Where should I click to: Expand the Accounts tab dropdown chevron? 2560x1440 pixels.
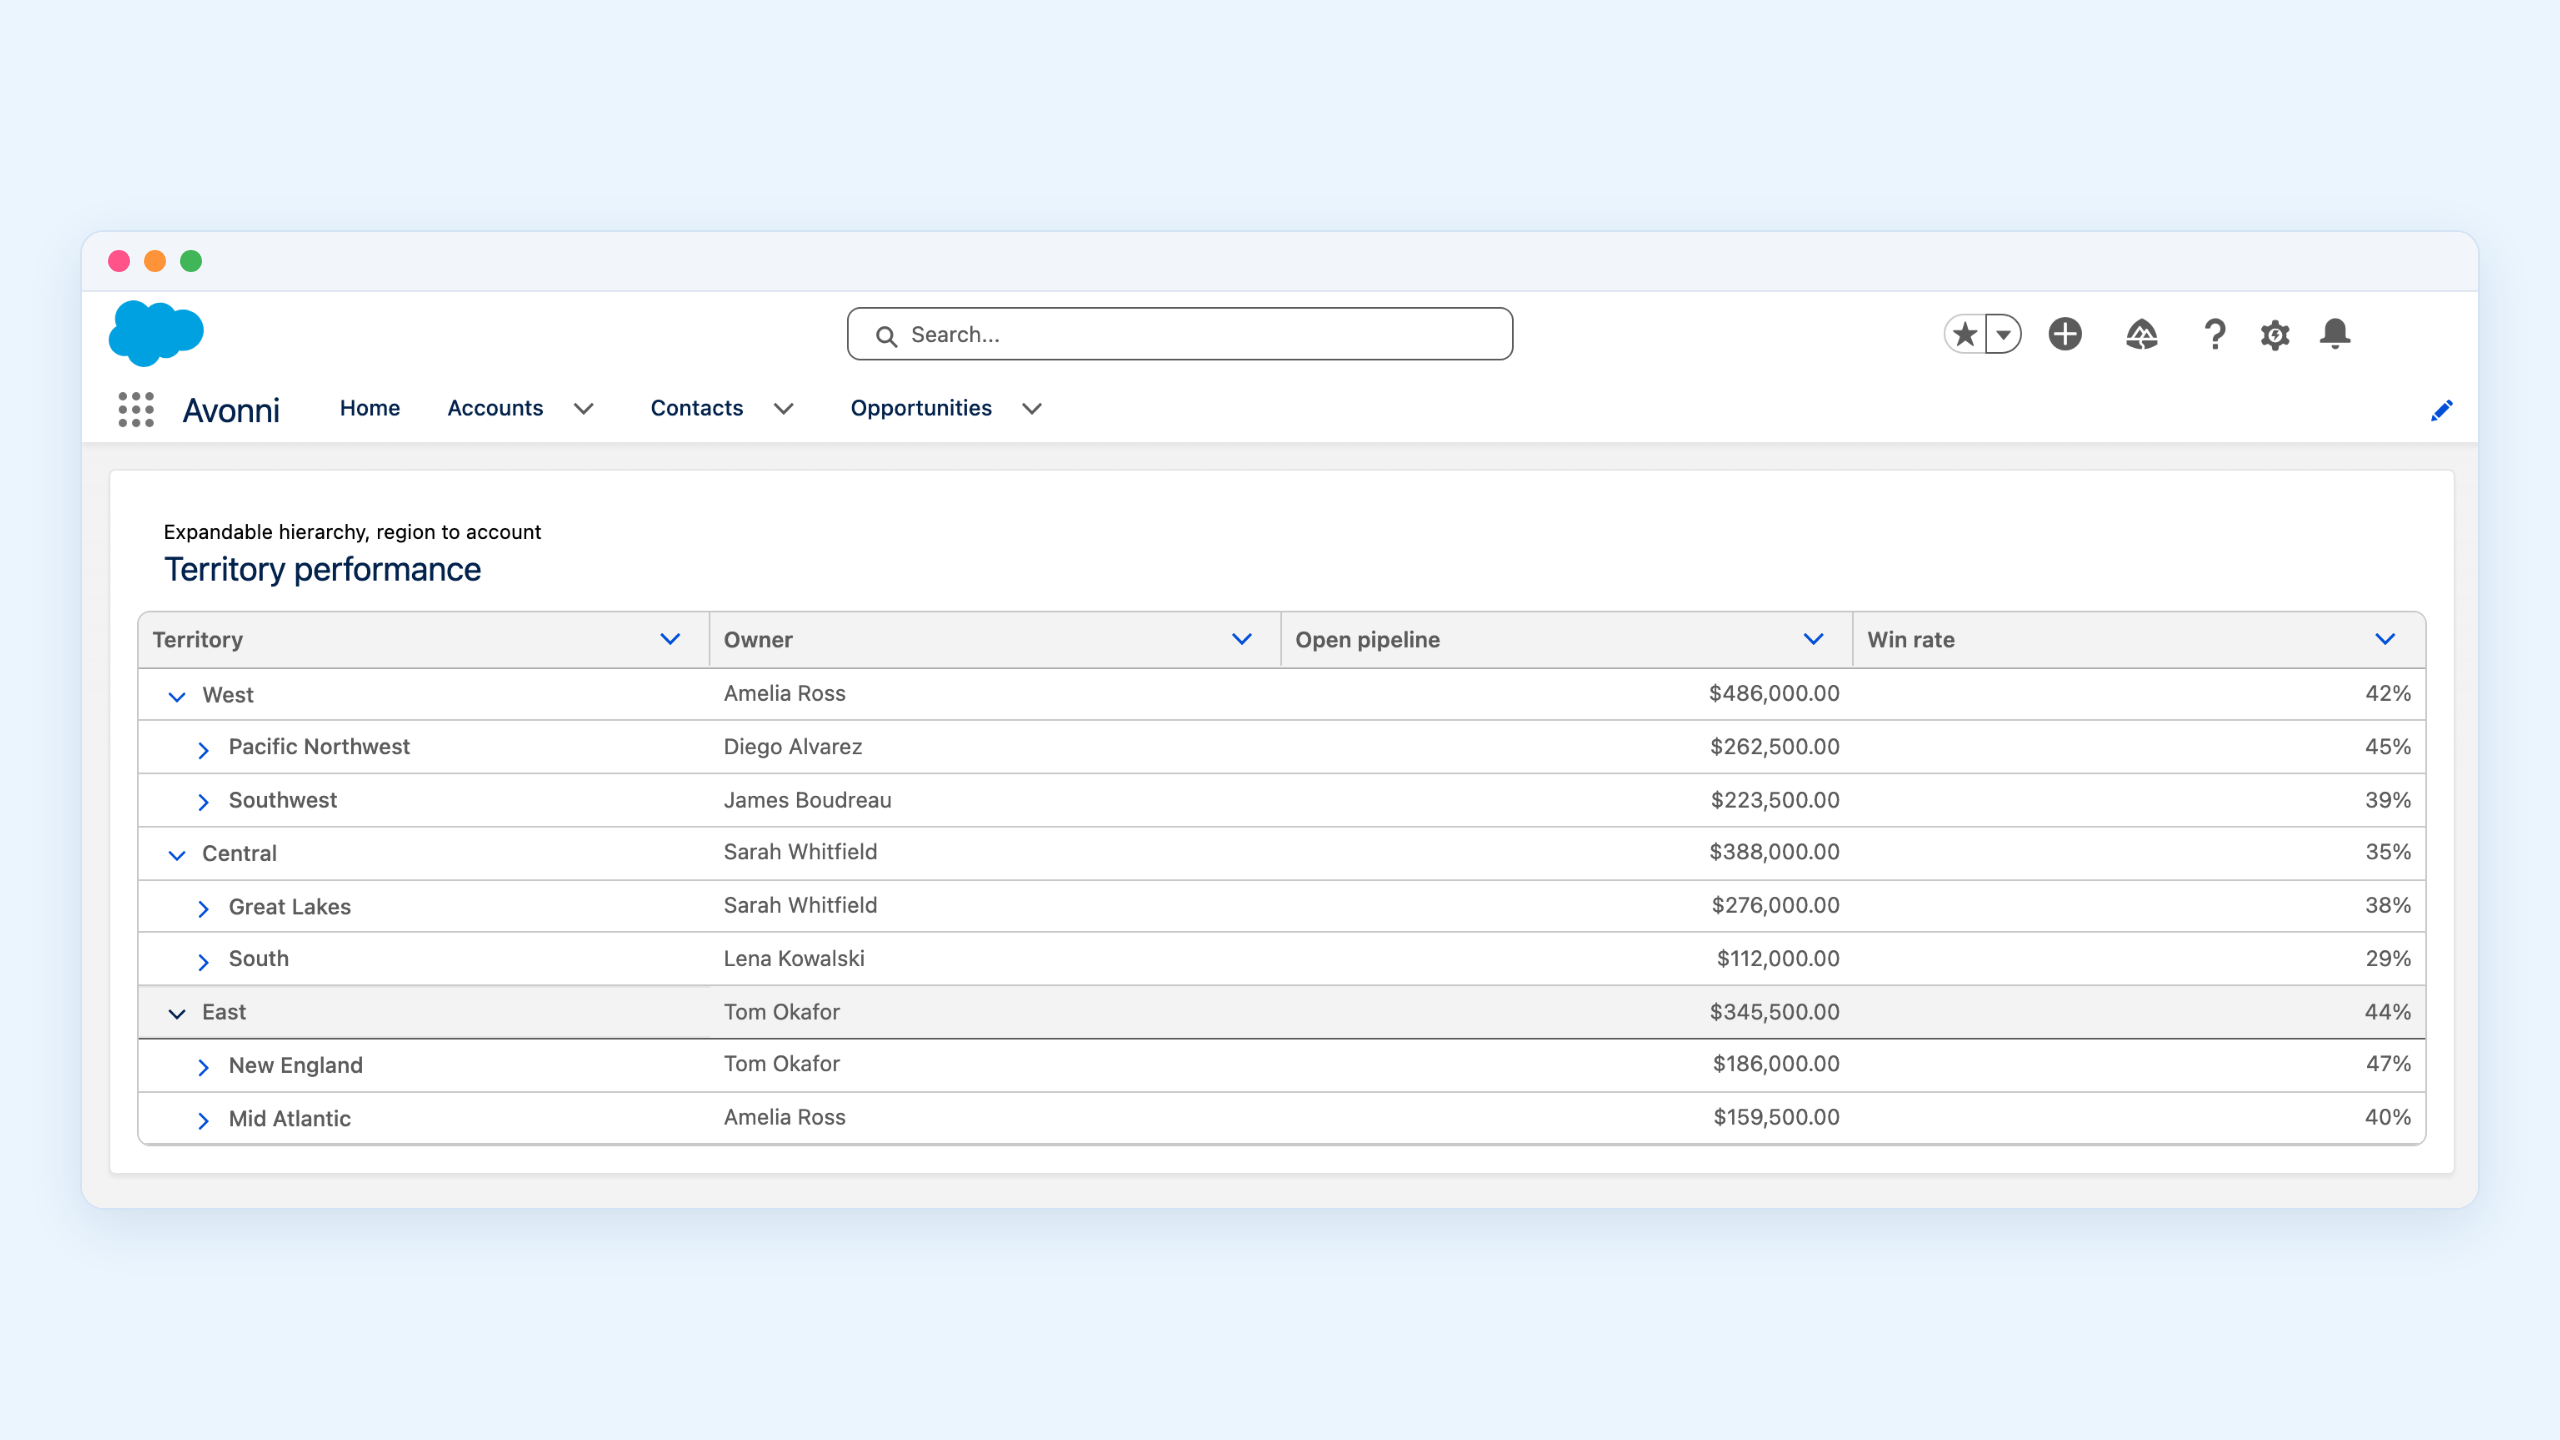pyautogui.click(x=584, y=409)
